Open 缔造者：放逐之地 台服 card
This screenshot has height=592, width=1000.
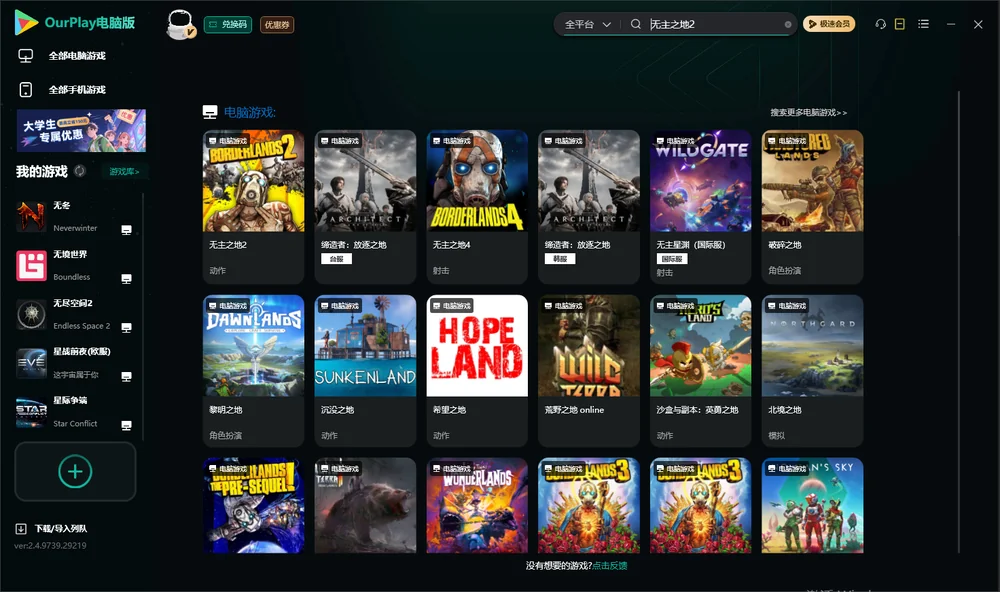365,207
